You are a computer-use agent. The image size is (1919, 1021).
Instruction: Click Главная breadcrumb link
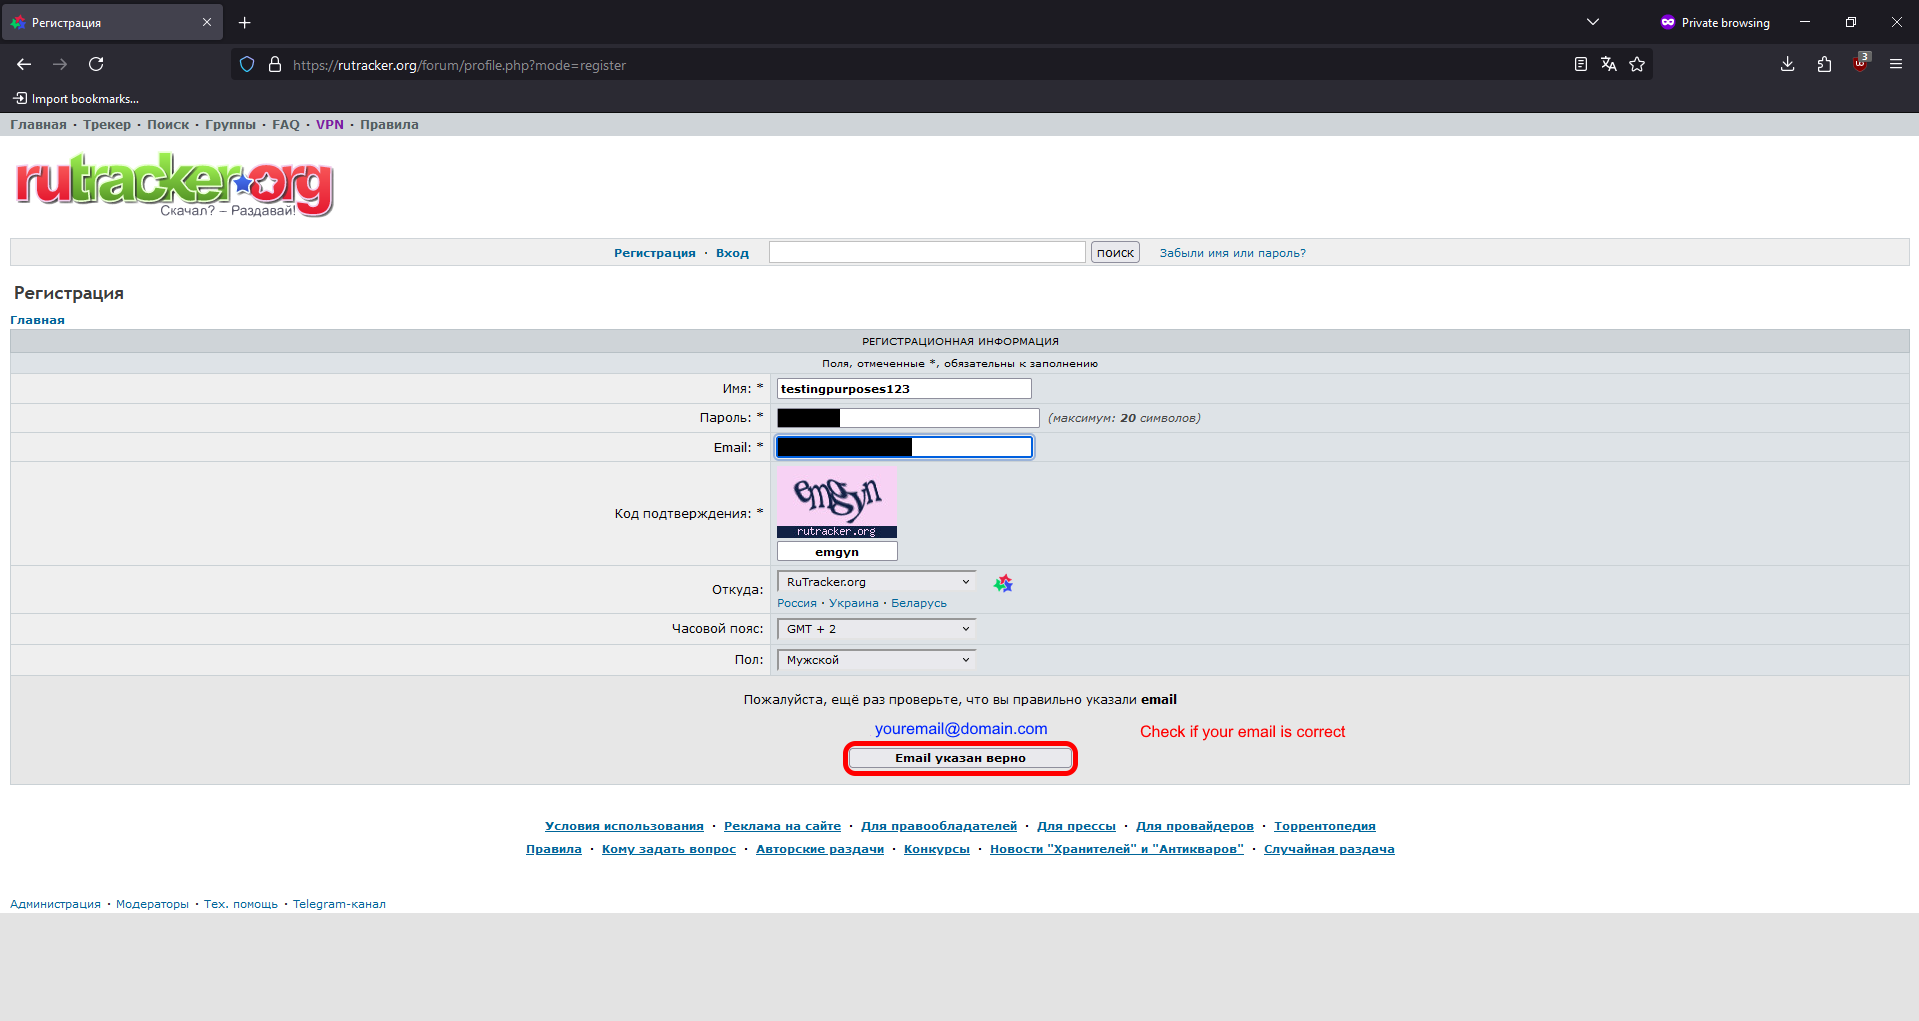point(37,320)
